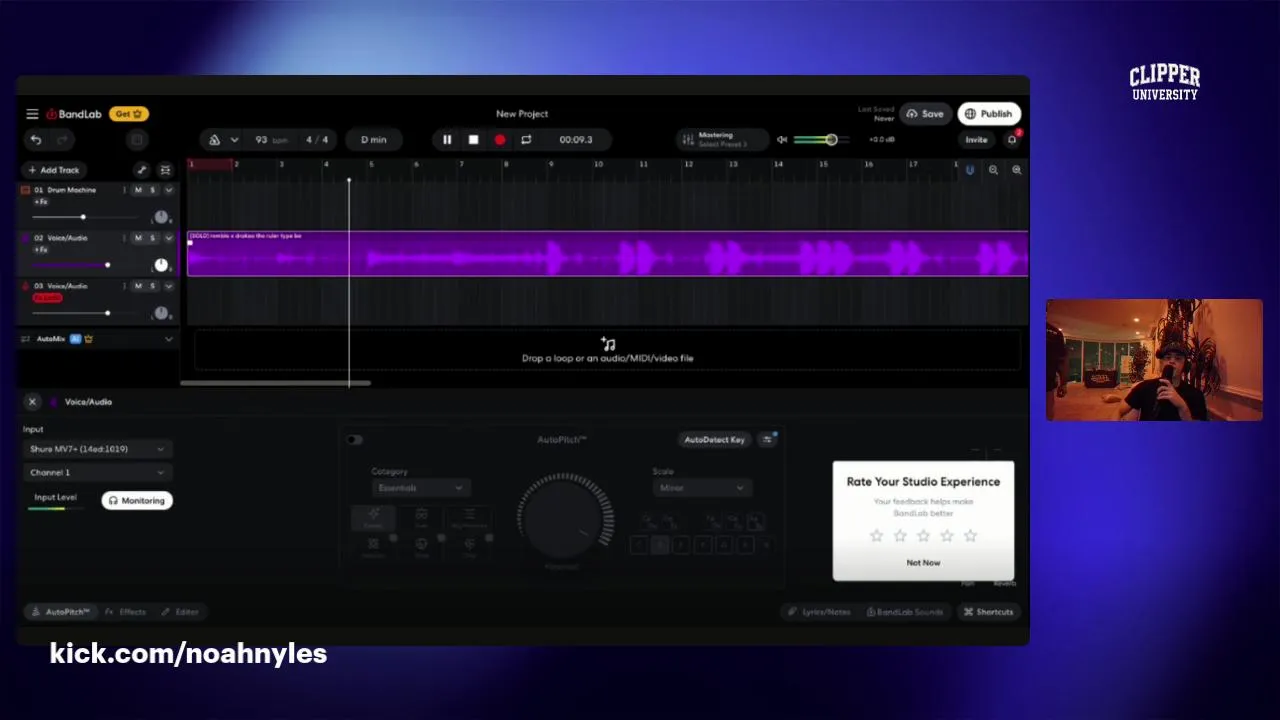Screen dimensions: 1280x720
Task: Save the project
Action: coord(924,114)
